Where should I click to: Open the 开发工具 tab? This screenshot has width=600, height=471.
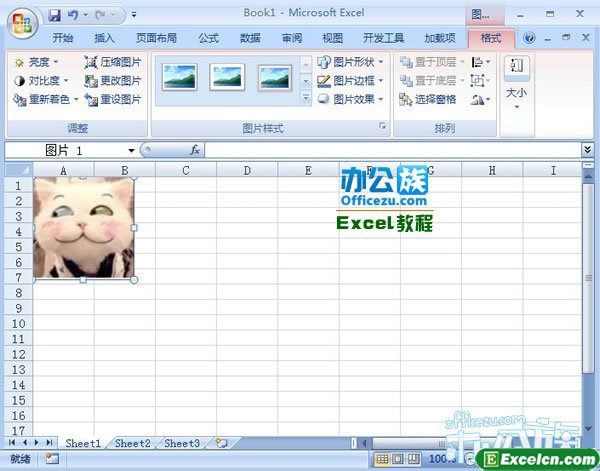383,38
